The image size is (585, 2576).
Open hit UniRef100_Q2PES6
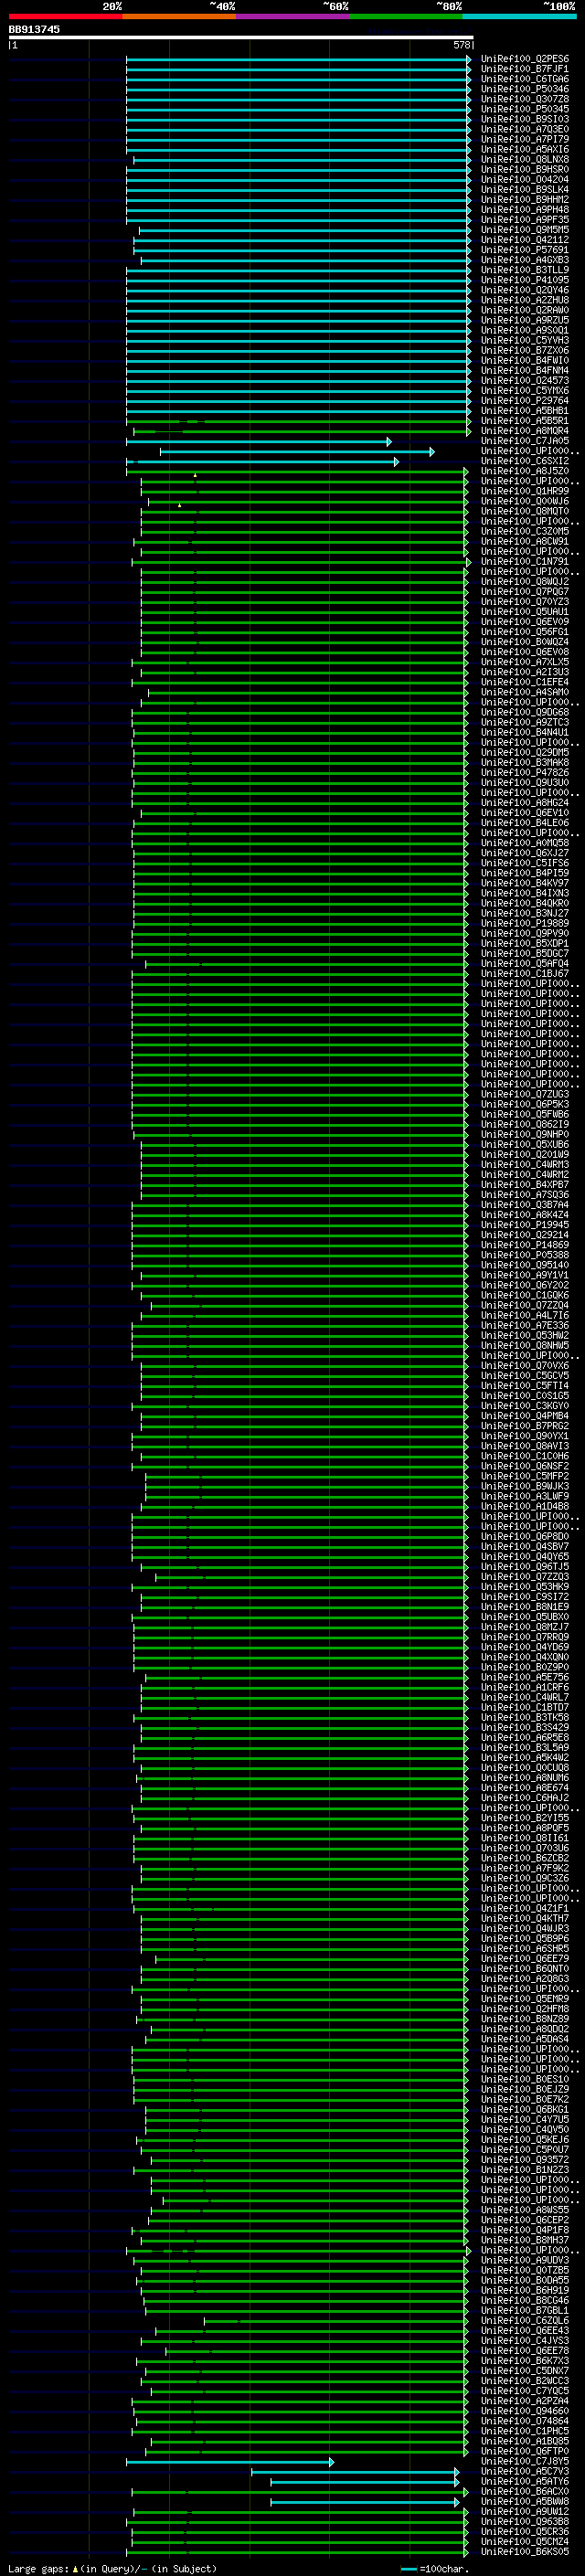[x=525, y=59]
